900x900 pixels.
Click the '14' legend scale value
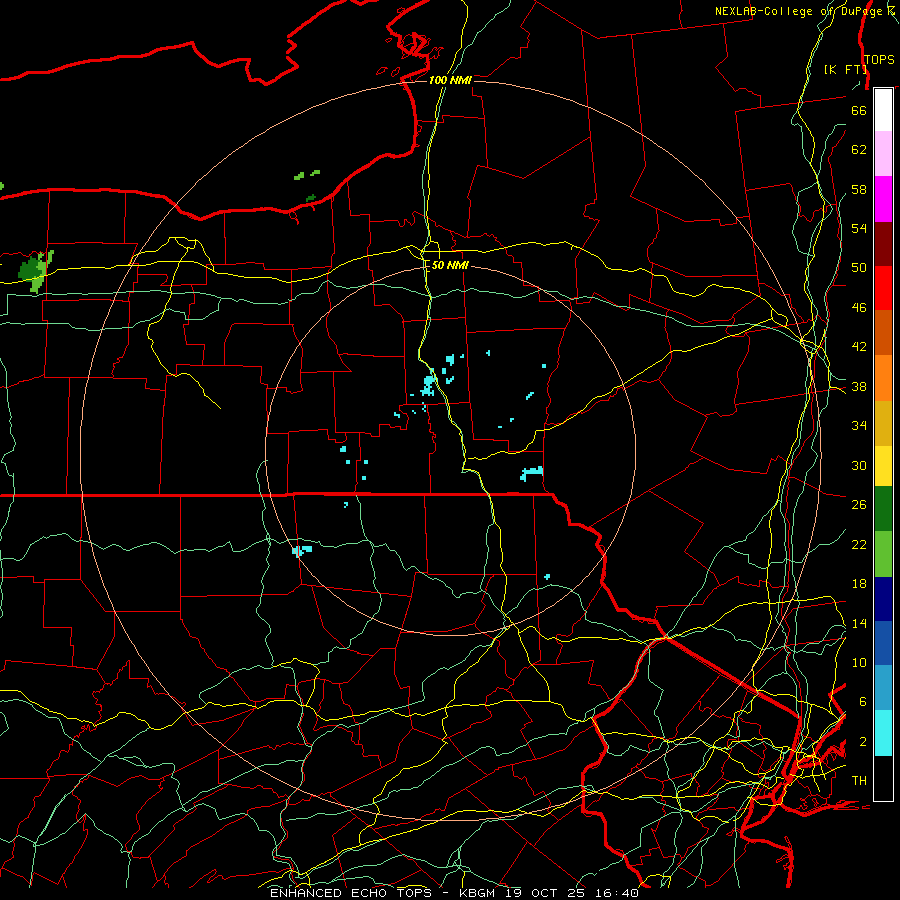pyautogui.click(x=859, y=623)
